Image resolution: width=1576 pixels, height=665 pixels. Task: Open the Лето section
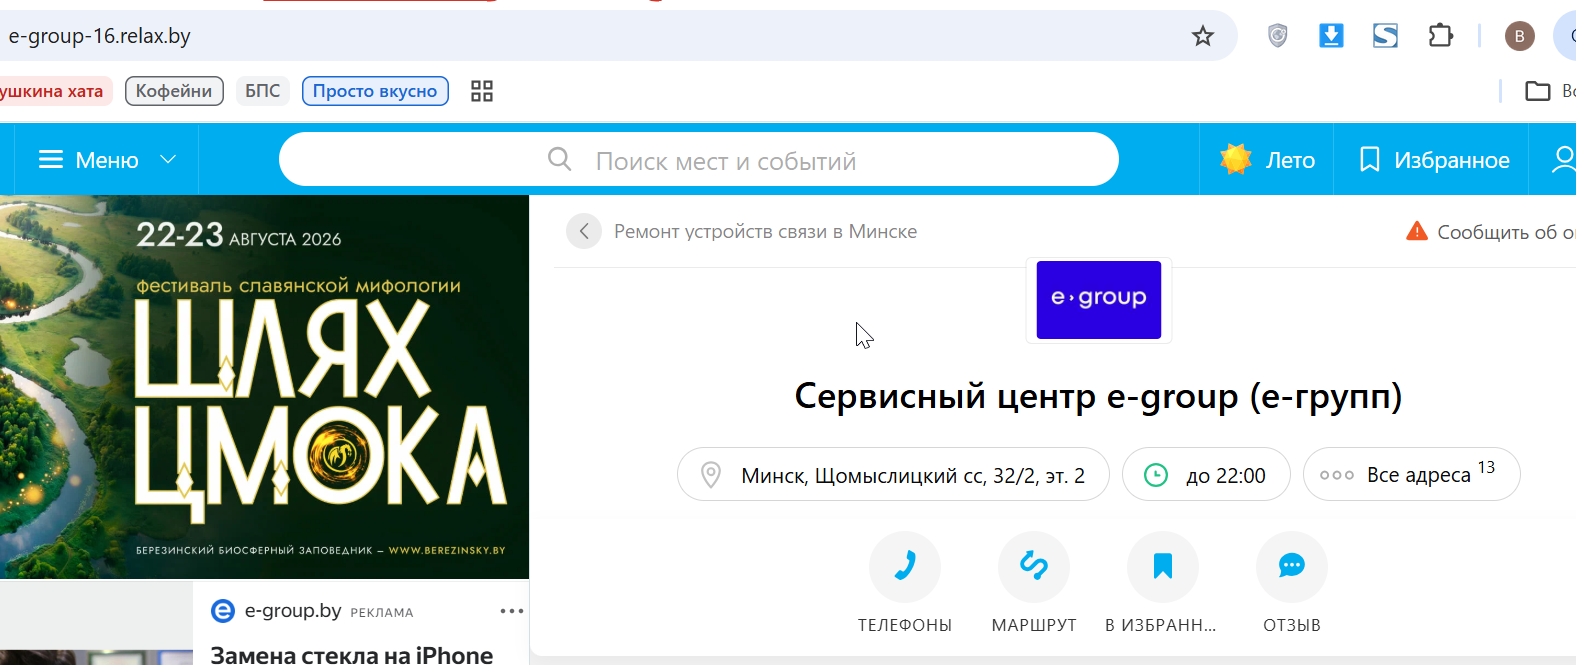(1267, 160)
